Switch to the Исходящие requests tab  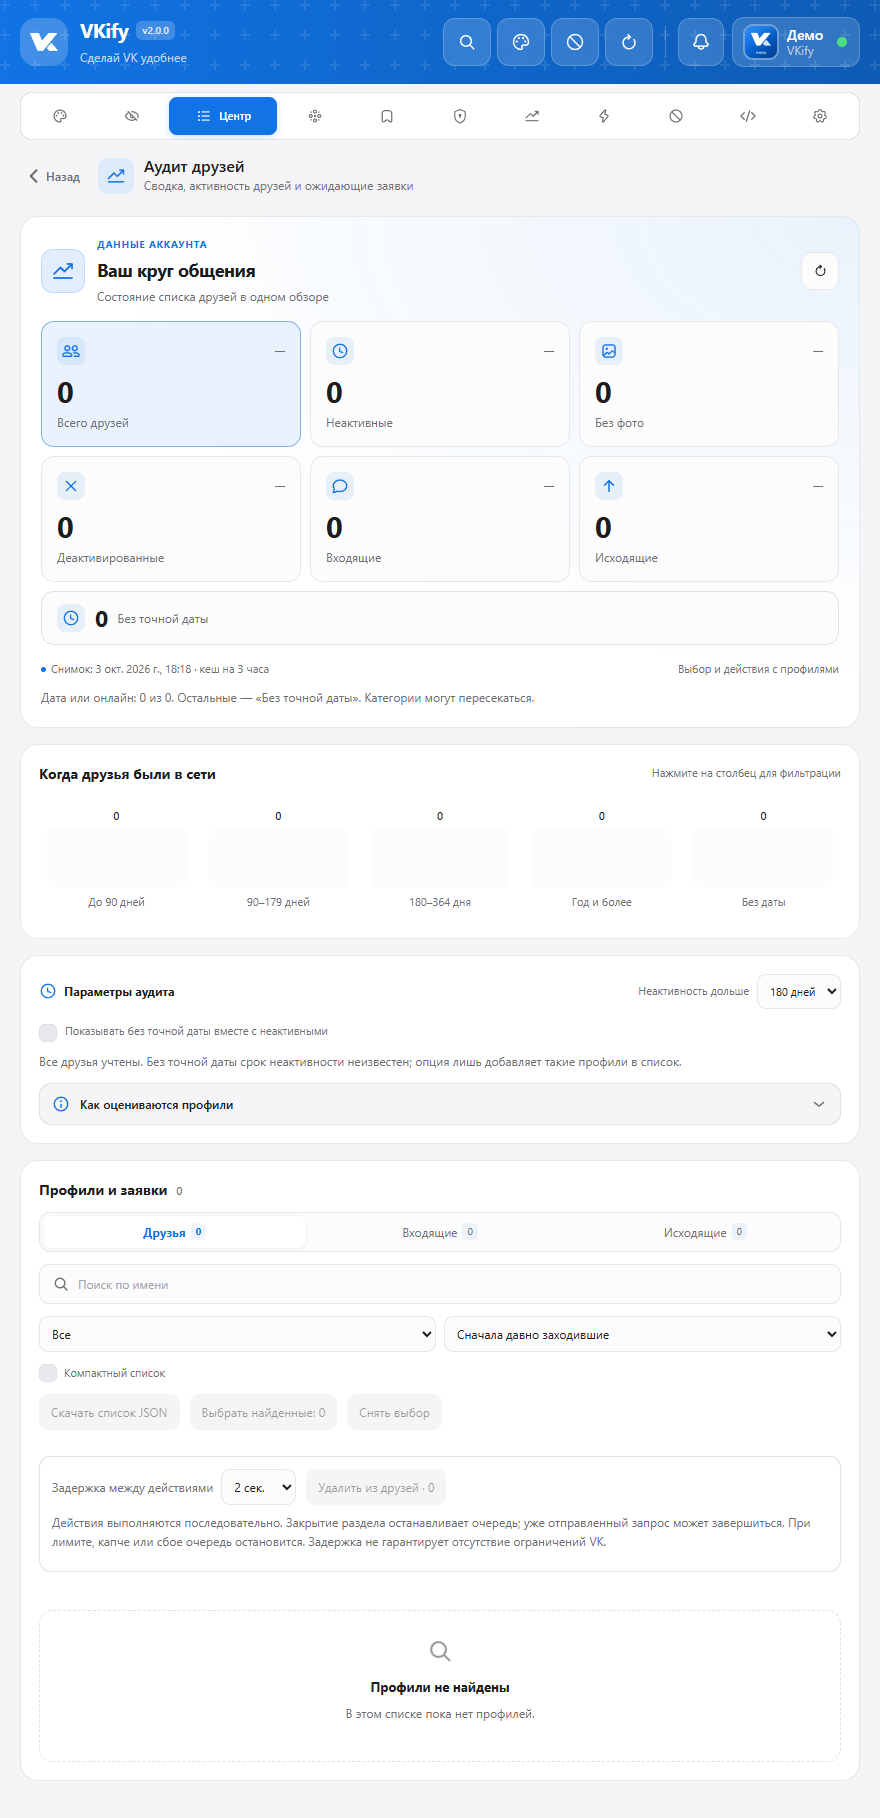point(705,1232)
